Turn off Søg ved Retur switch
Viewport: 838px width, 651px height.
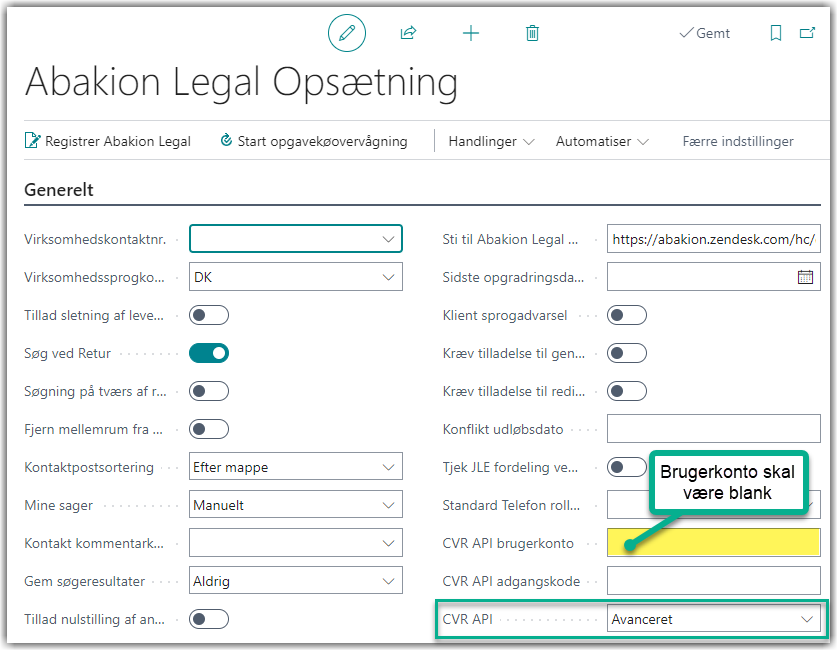[x=209, y=353]
